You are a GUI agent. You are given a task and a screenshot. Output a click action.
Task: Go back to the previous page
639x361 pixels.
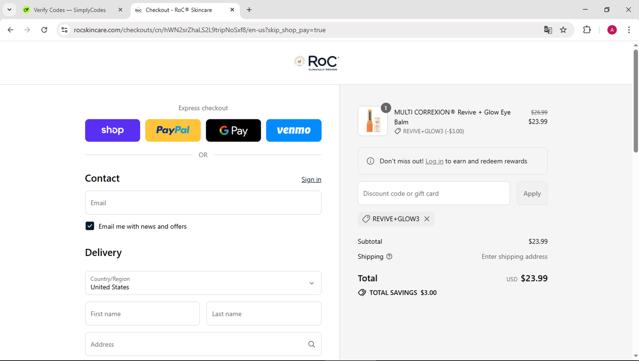(x=11, y=30)
